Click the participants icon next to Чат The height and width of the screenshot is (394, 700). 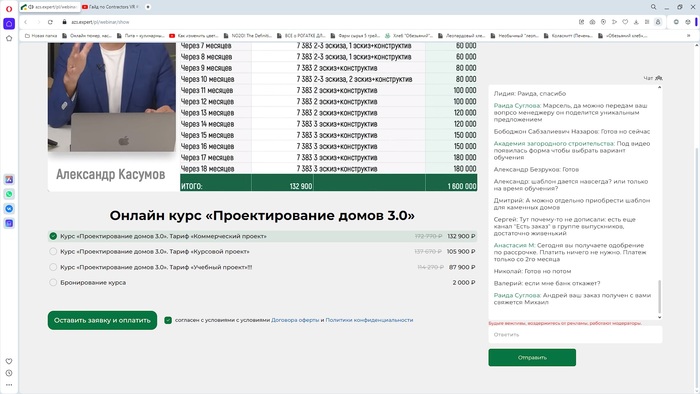659,78
